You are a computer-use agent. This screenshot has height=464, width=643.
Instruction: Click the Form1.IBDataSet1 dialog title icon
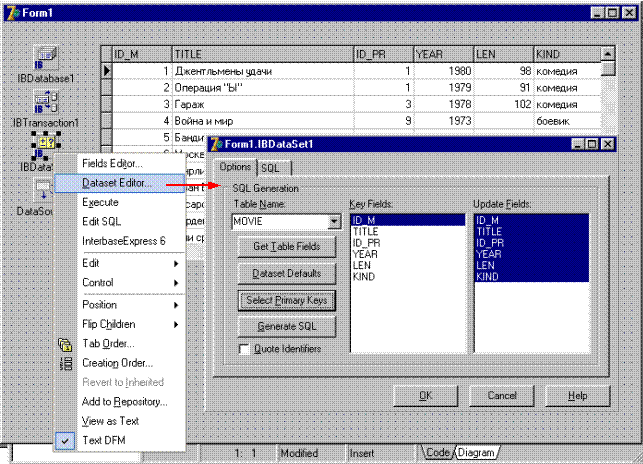[x=216, y=144]
